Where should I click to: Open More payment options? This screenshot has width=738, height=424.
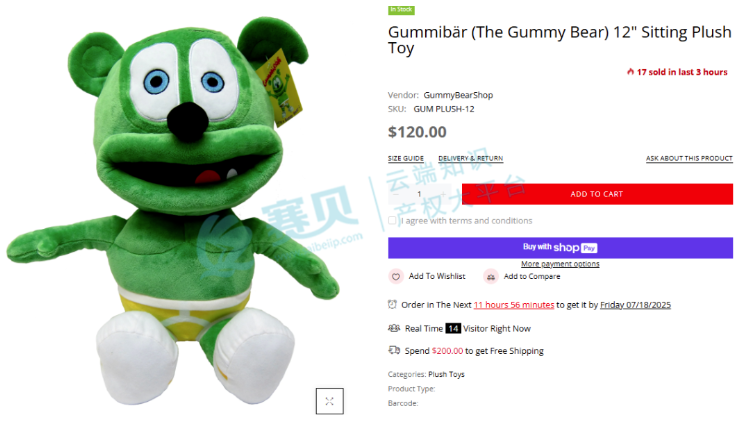[x=560, y=264]
